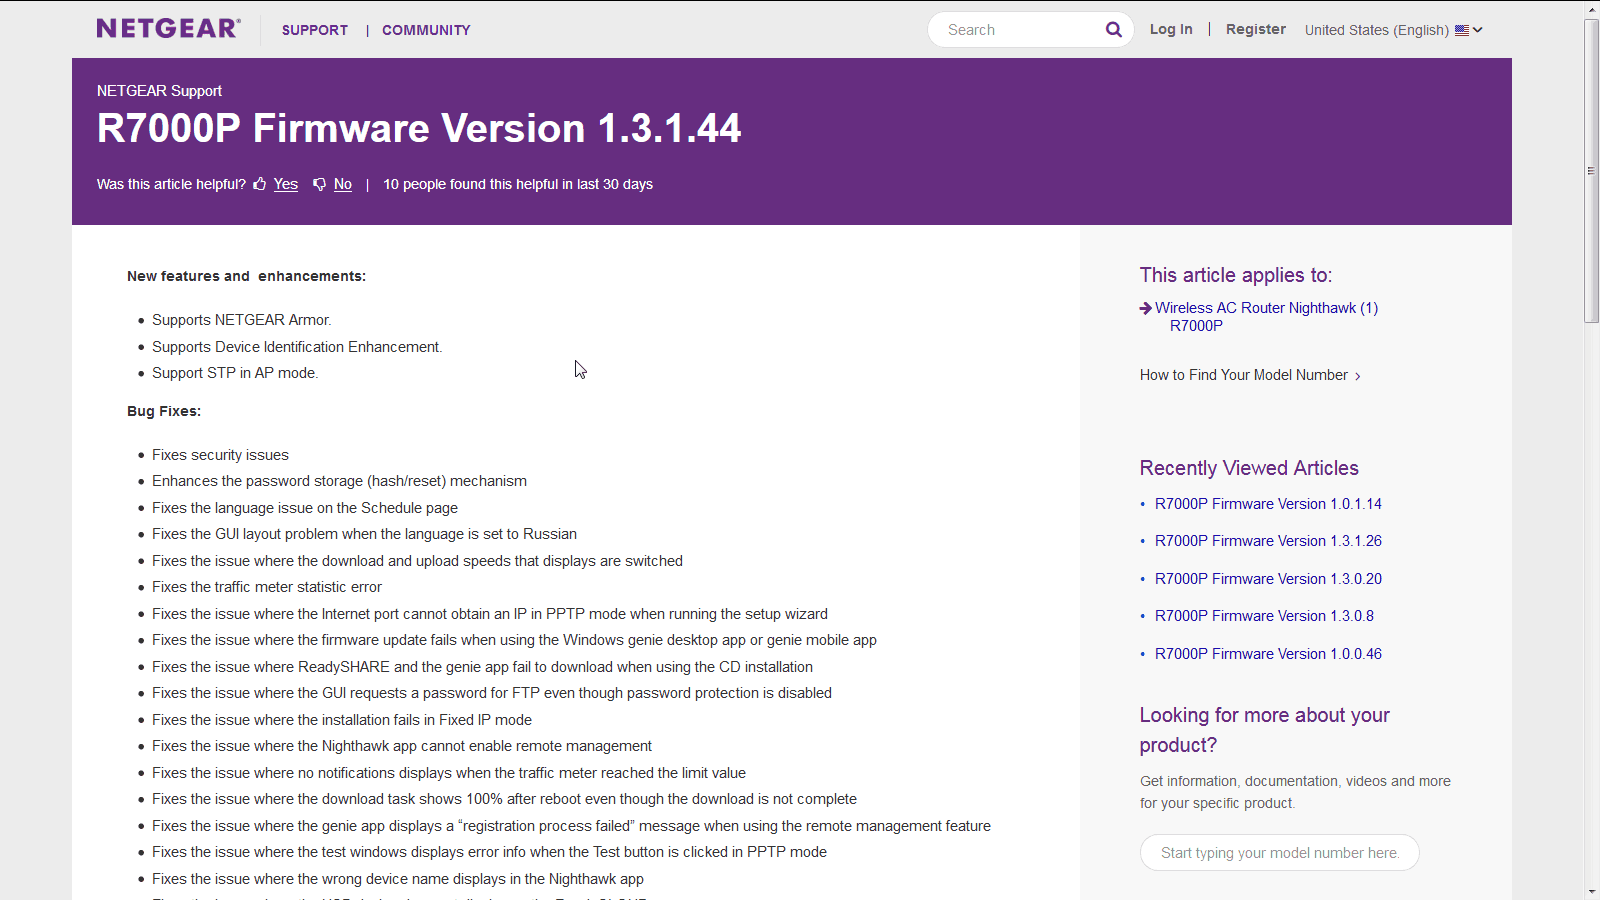Click 'Fixes security issues' bullet
This screenshot has width=1600, height=900.
point(220,455)
